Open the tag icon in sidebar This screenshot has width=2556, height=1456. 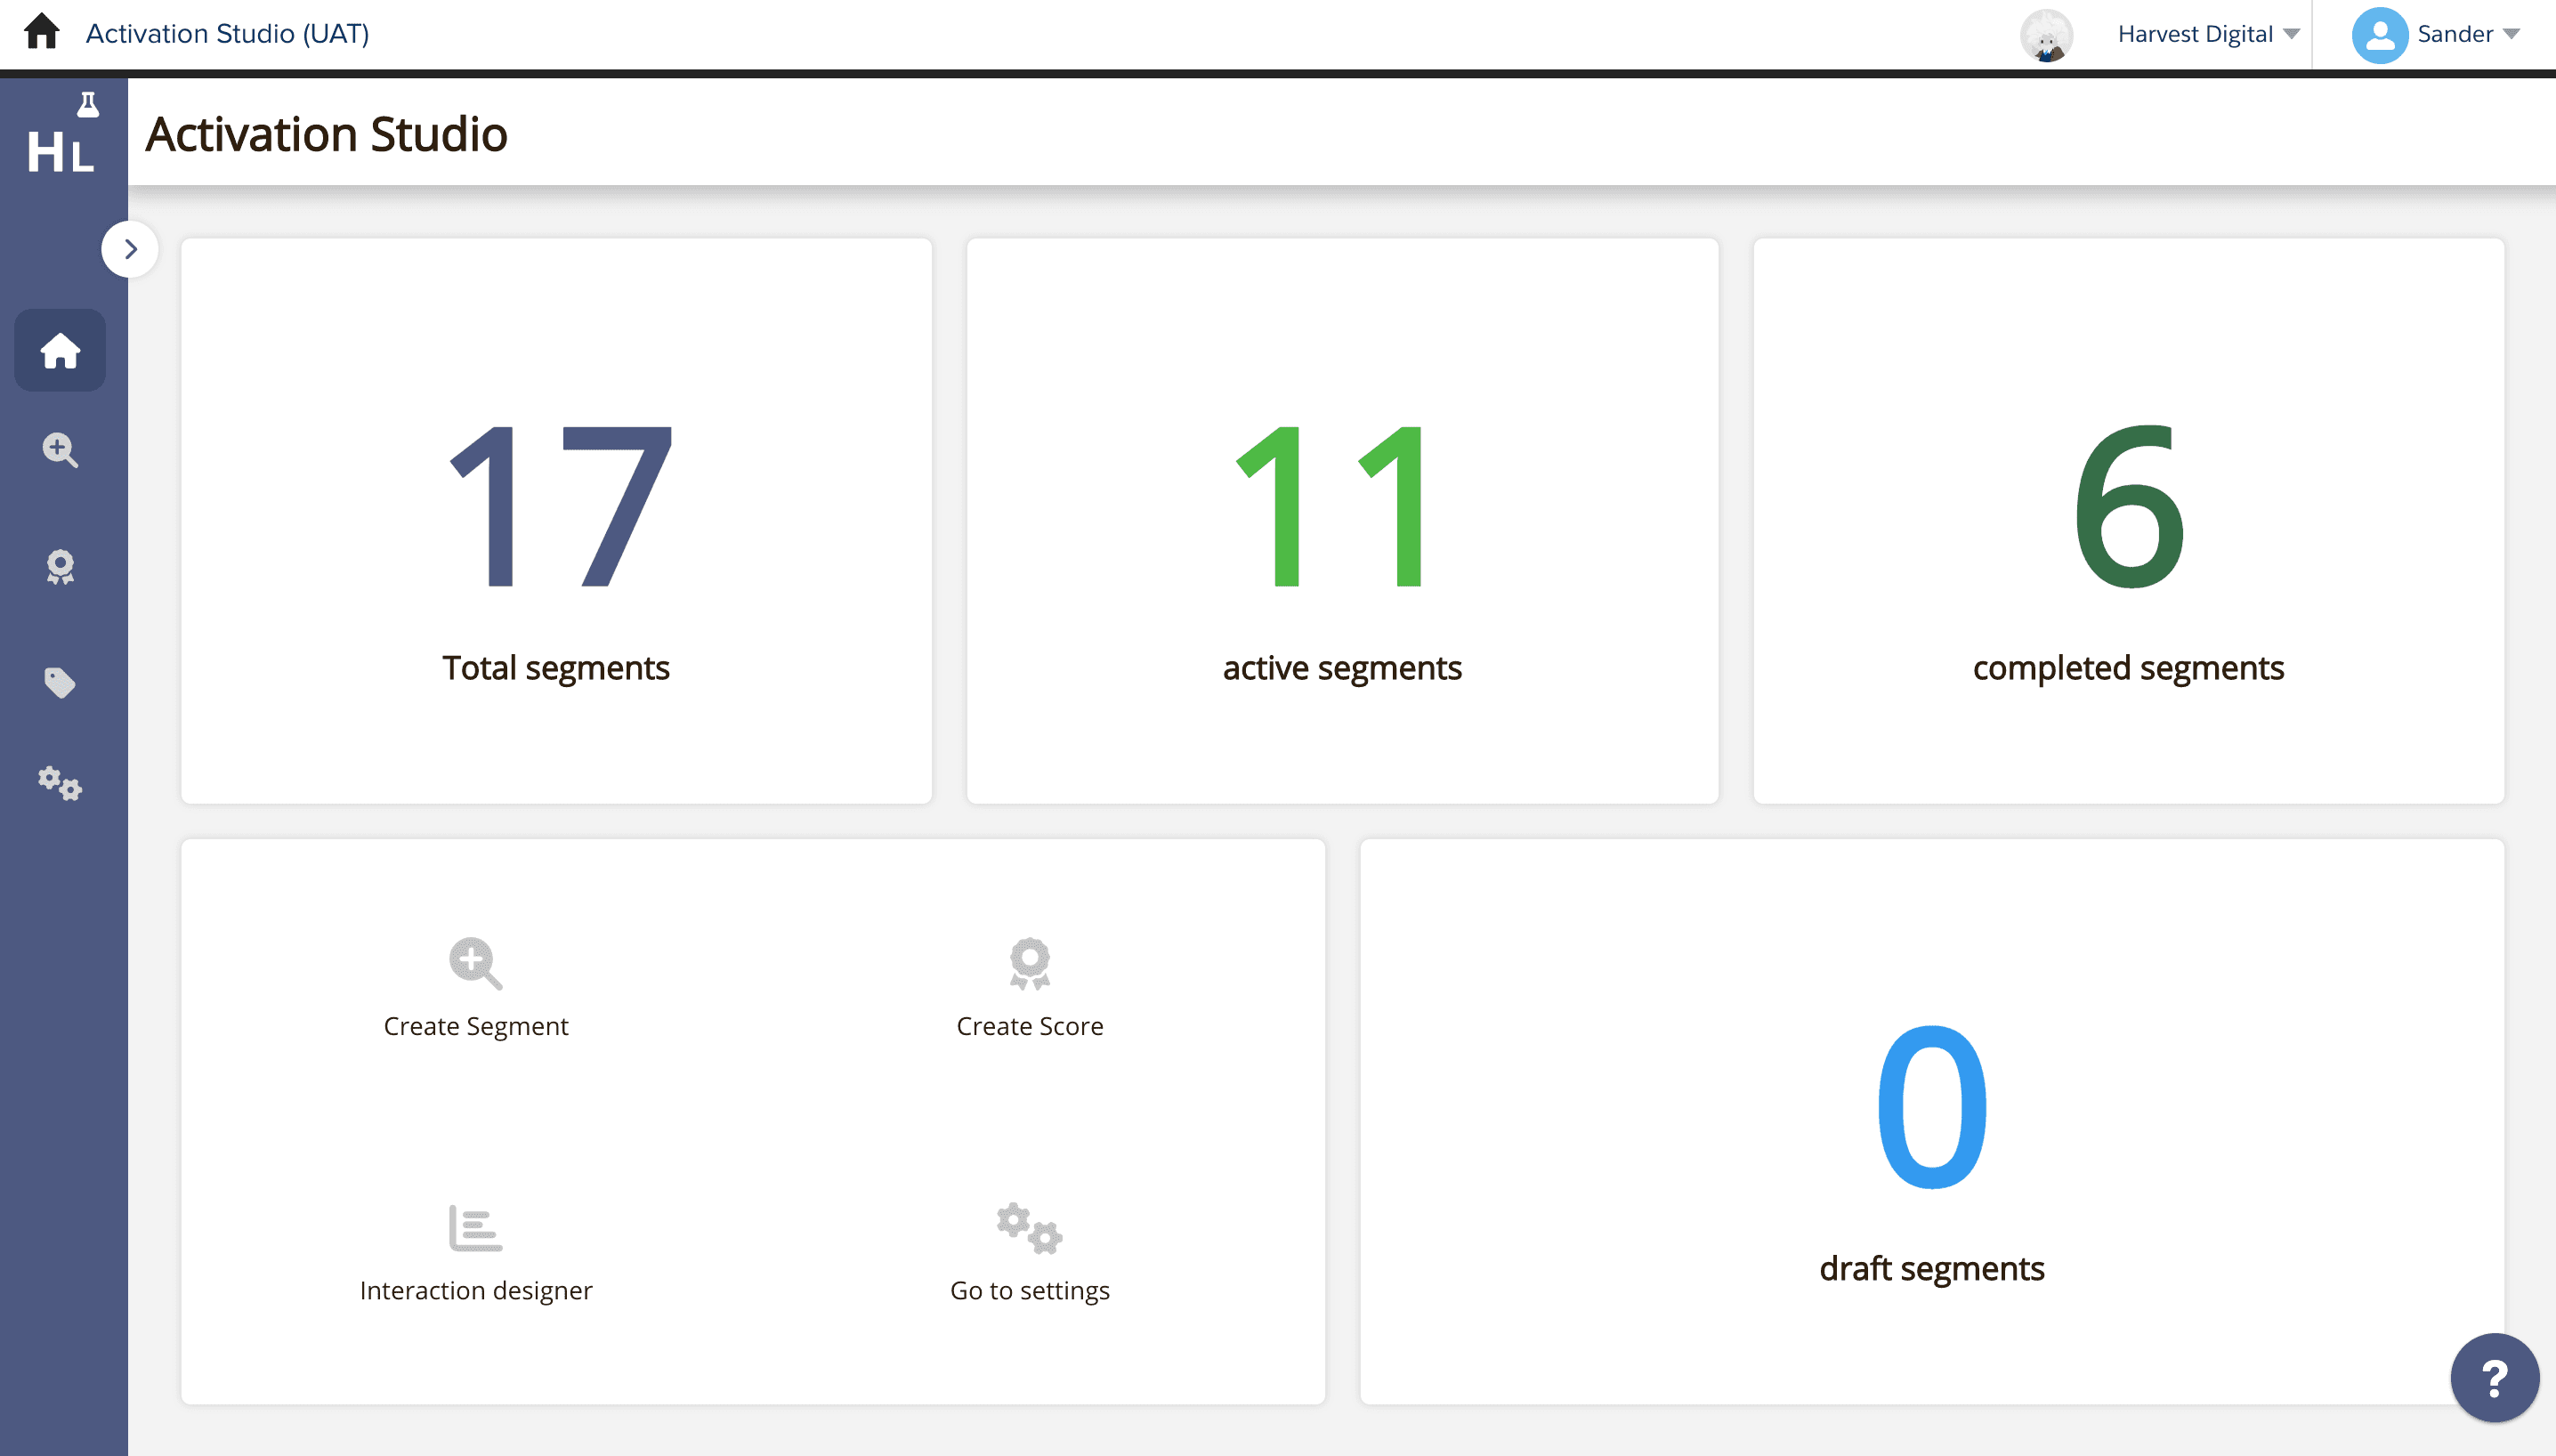(x=60, y=683)
